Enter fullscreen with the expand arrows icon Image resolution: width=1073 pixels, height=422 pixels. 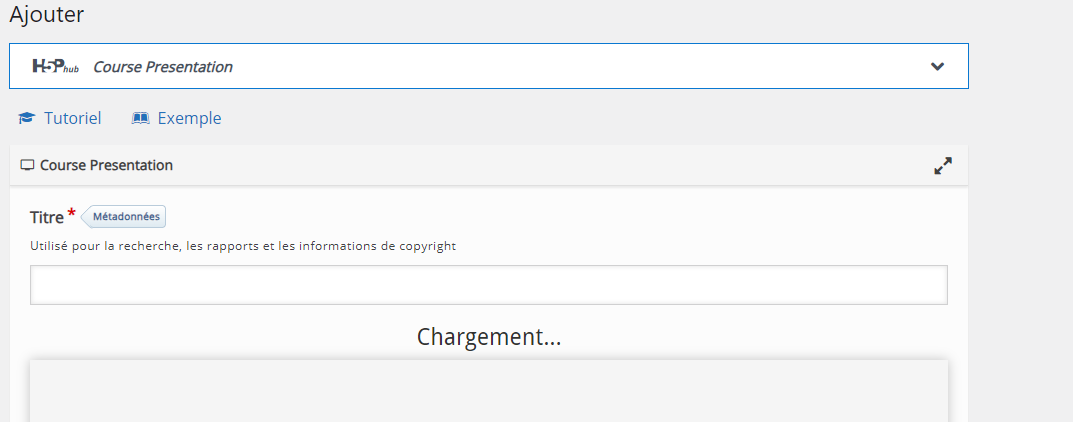[x=943, y=166]
